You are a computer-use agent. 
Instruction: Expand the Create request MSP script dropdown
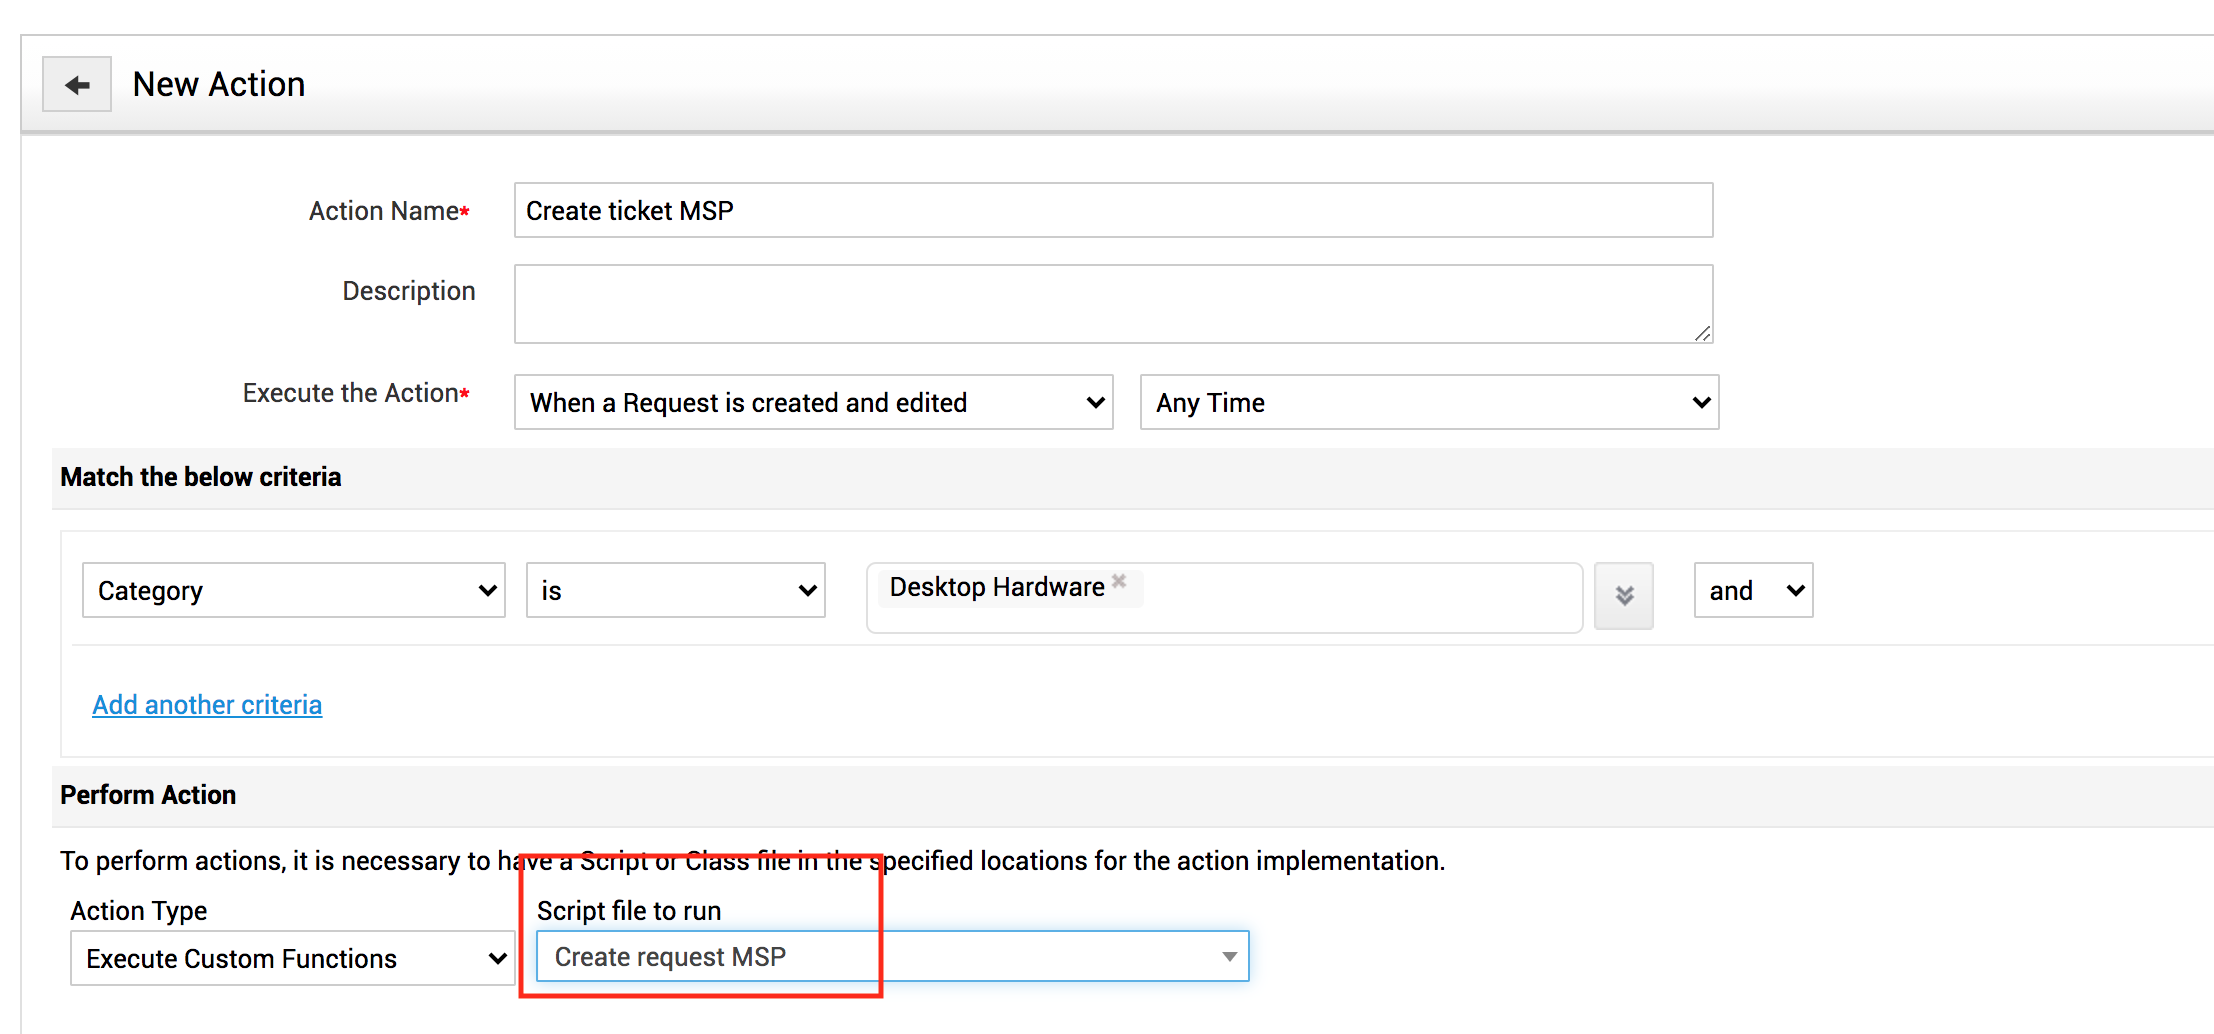[892, 957]
